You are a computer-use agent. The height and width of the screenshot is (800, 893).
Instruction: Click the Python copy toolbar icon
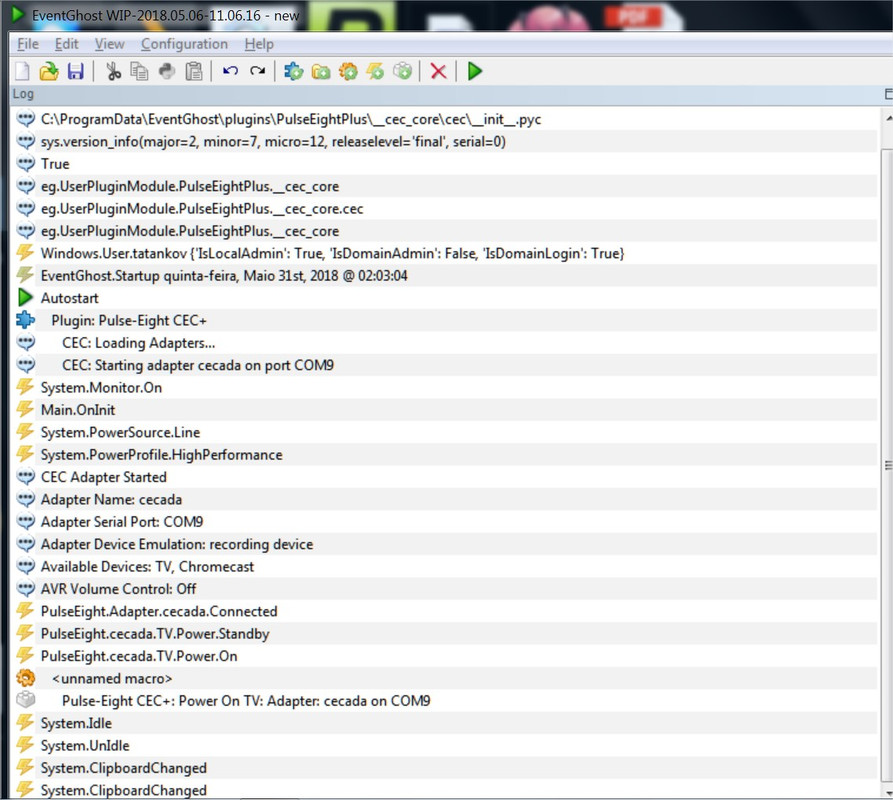click(167, 71)
